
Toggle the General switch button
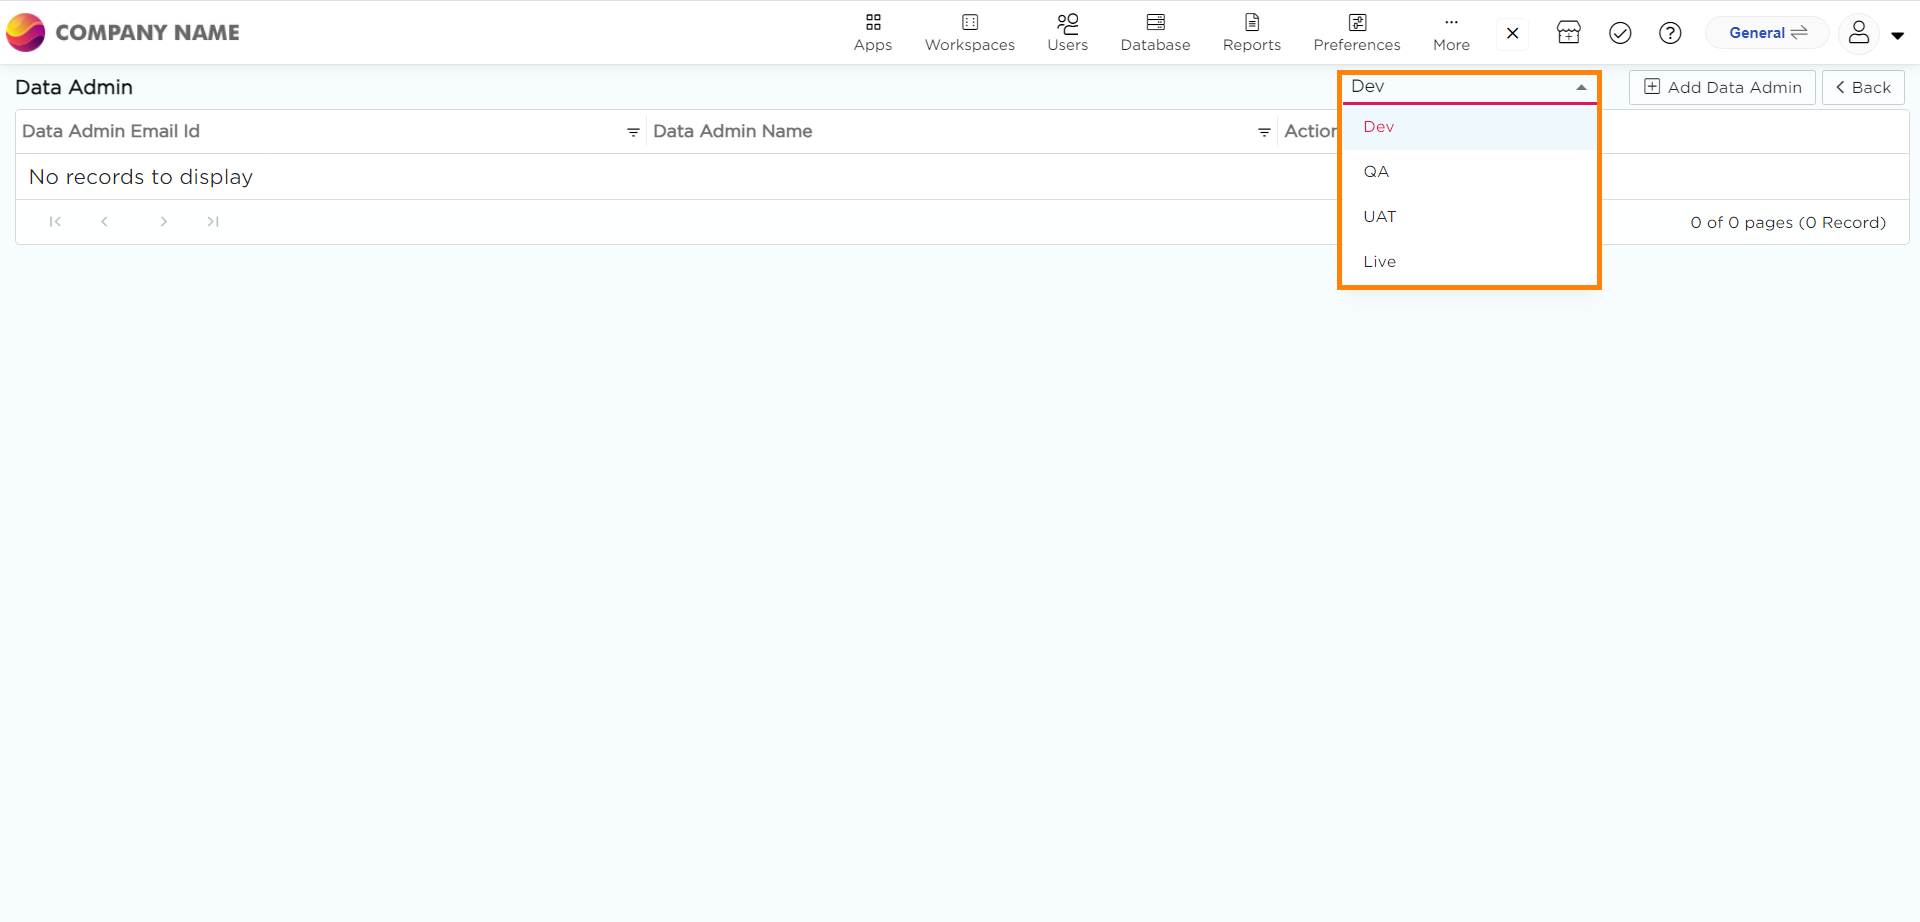click(1767, 33)
